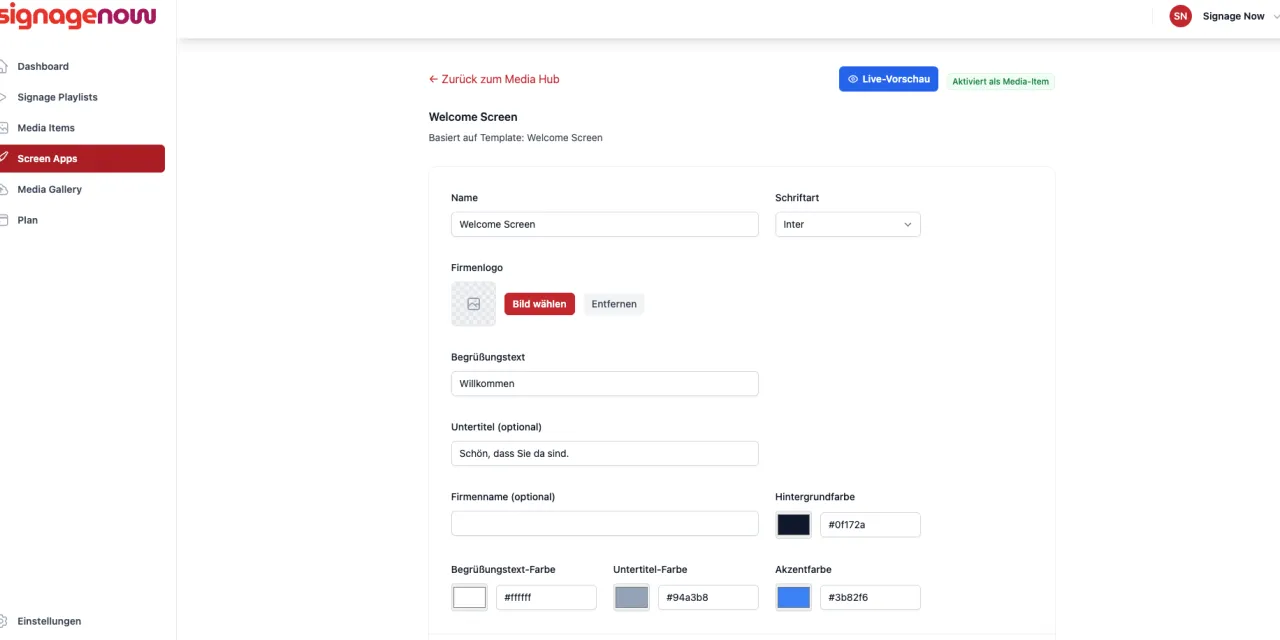Click the Media Items image icon
The height and width of the screenshot is (640, 1280).
pyautogui.click(x=4, y=128)
